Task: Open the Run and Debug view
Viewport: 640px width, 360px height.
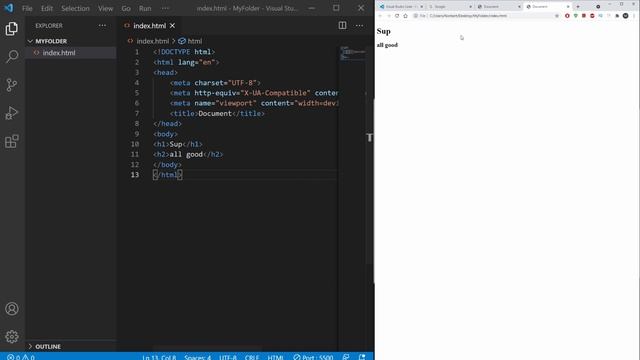Action: (x=12, y=113)
